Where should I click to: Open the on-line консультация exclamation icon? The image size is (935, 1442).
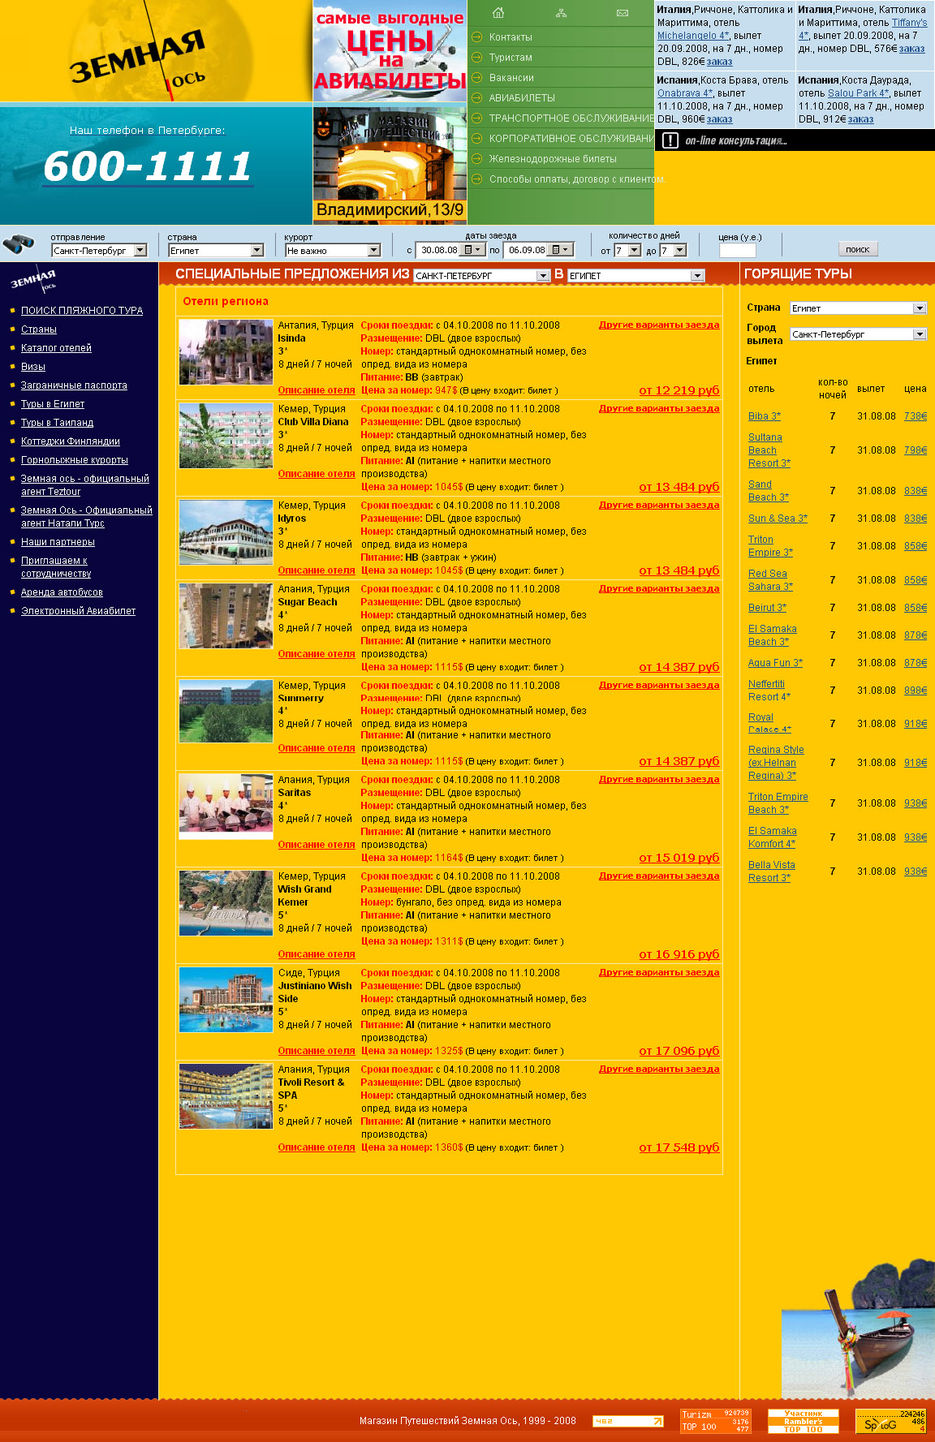point(670,141)
